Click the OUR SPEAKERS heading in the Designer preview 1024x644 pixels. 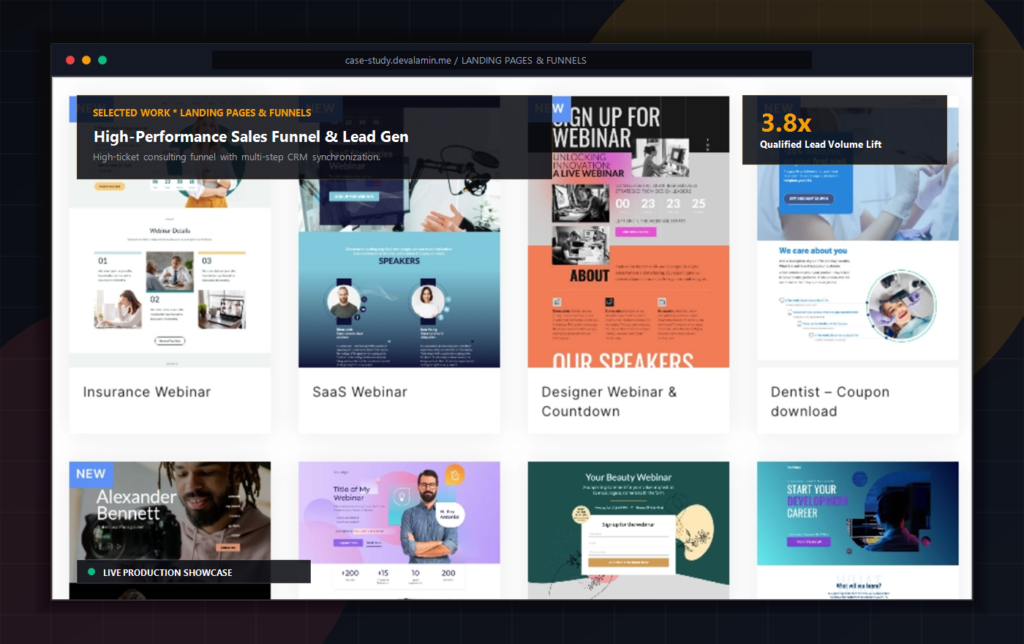pyautogui.click(x=623, y=360)
